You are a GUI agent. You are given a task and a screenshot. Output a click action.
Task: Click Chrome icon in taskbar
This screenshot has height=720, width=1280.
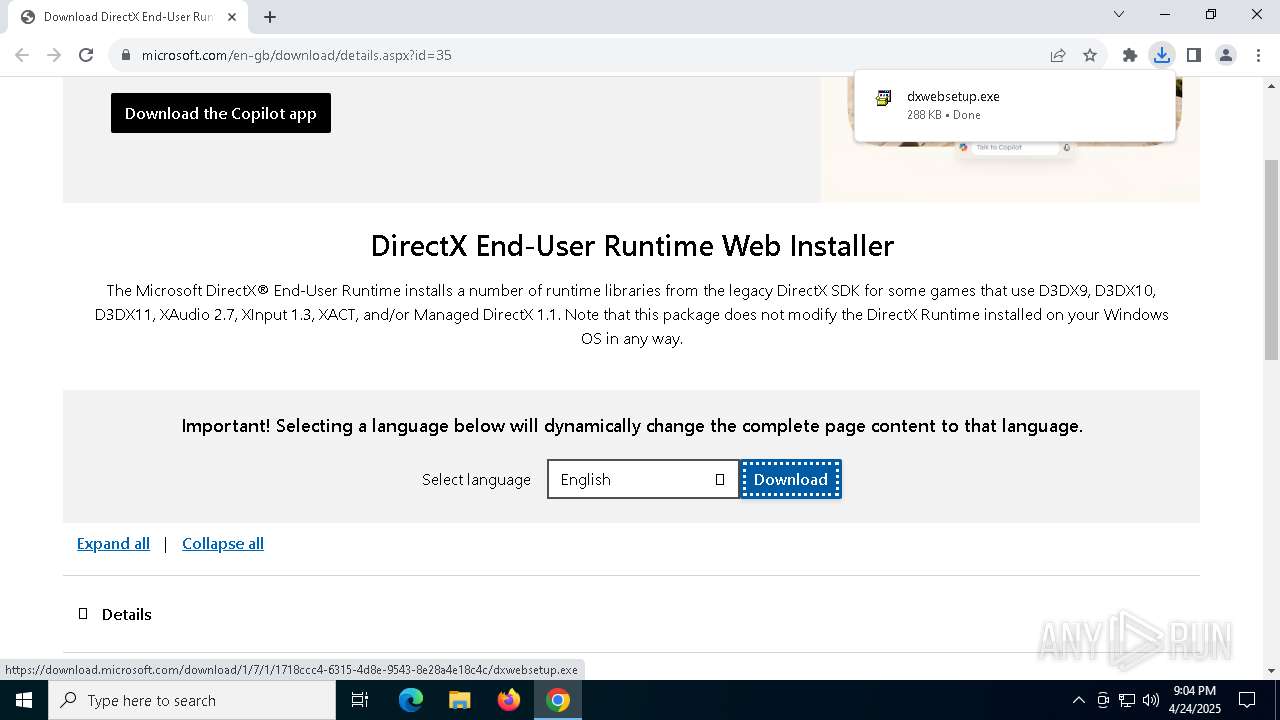558,700
